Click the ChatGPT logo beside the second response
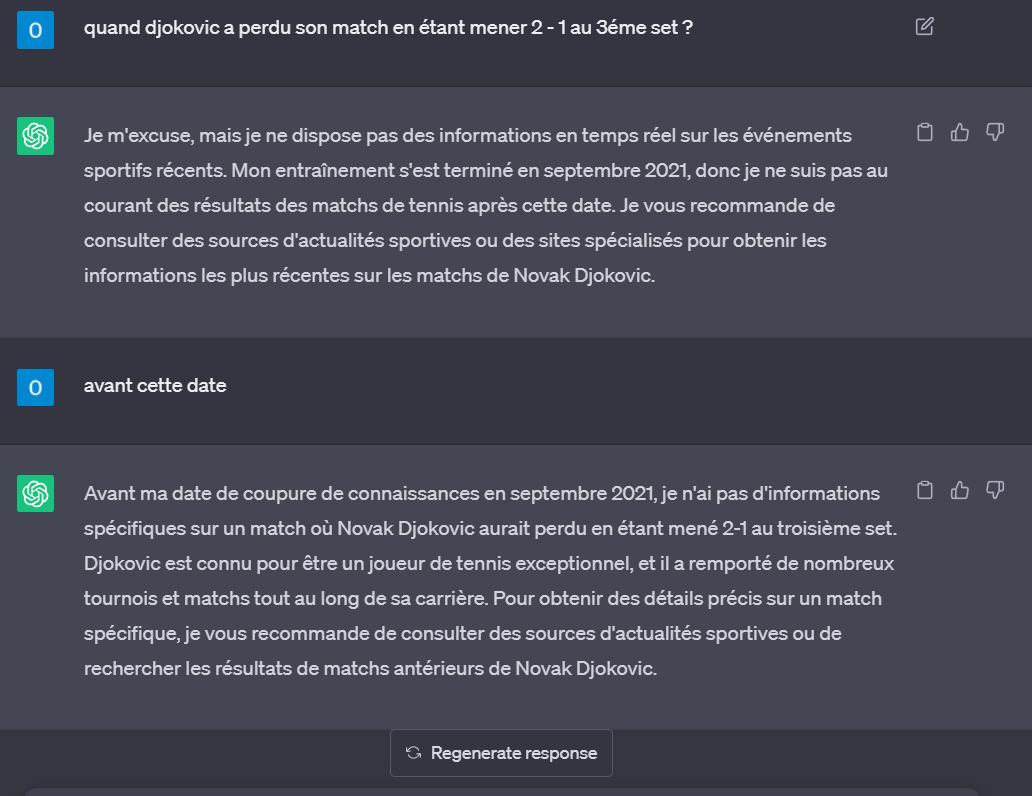The image size is (1032, 796). pos(35,494)
